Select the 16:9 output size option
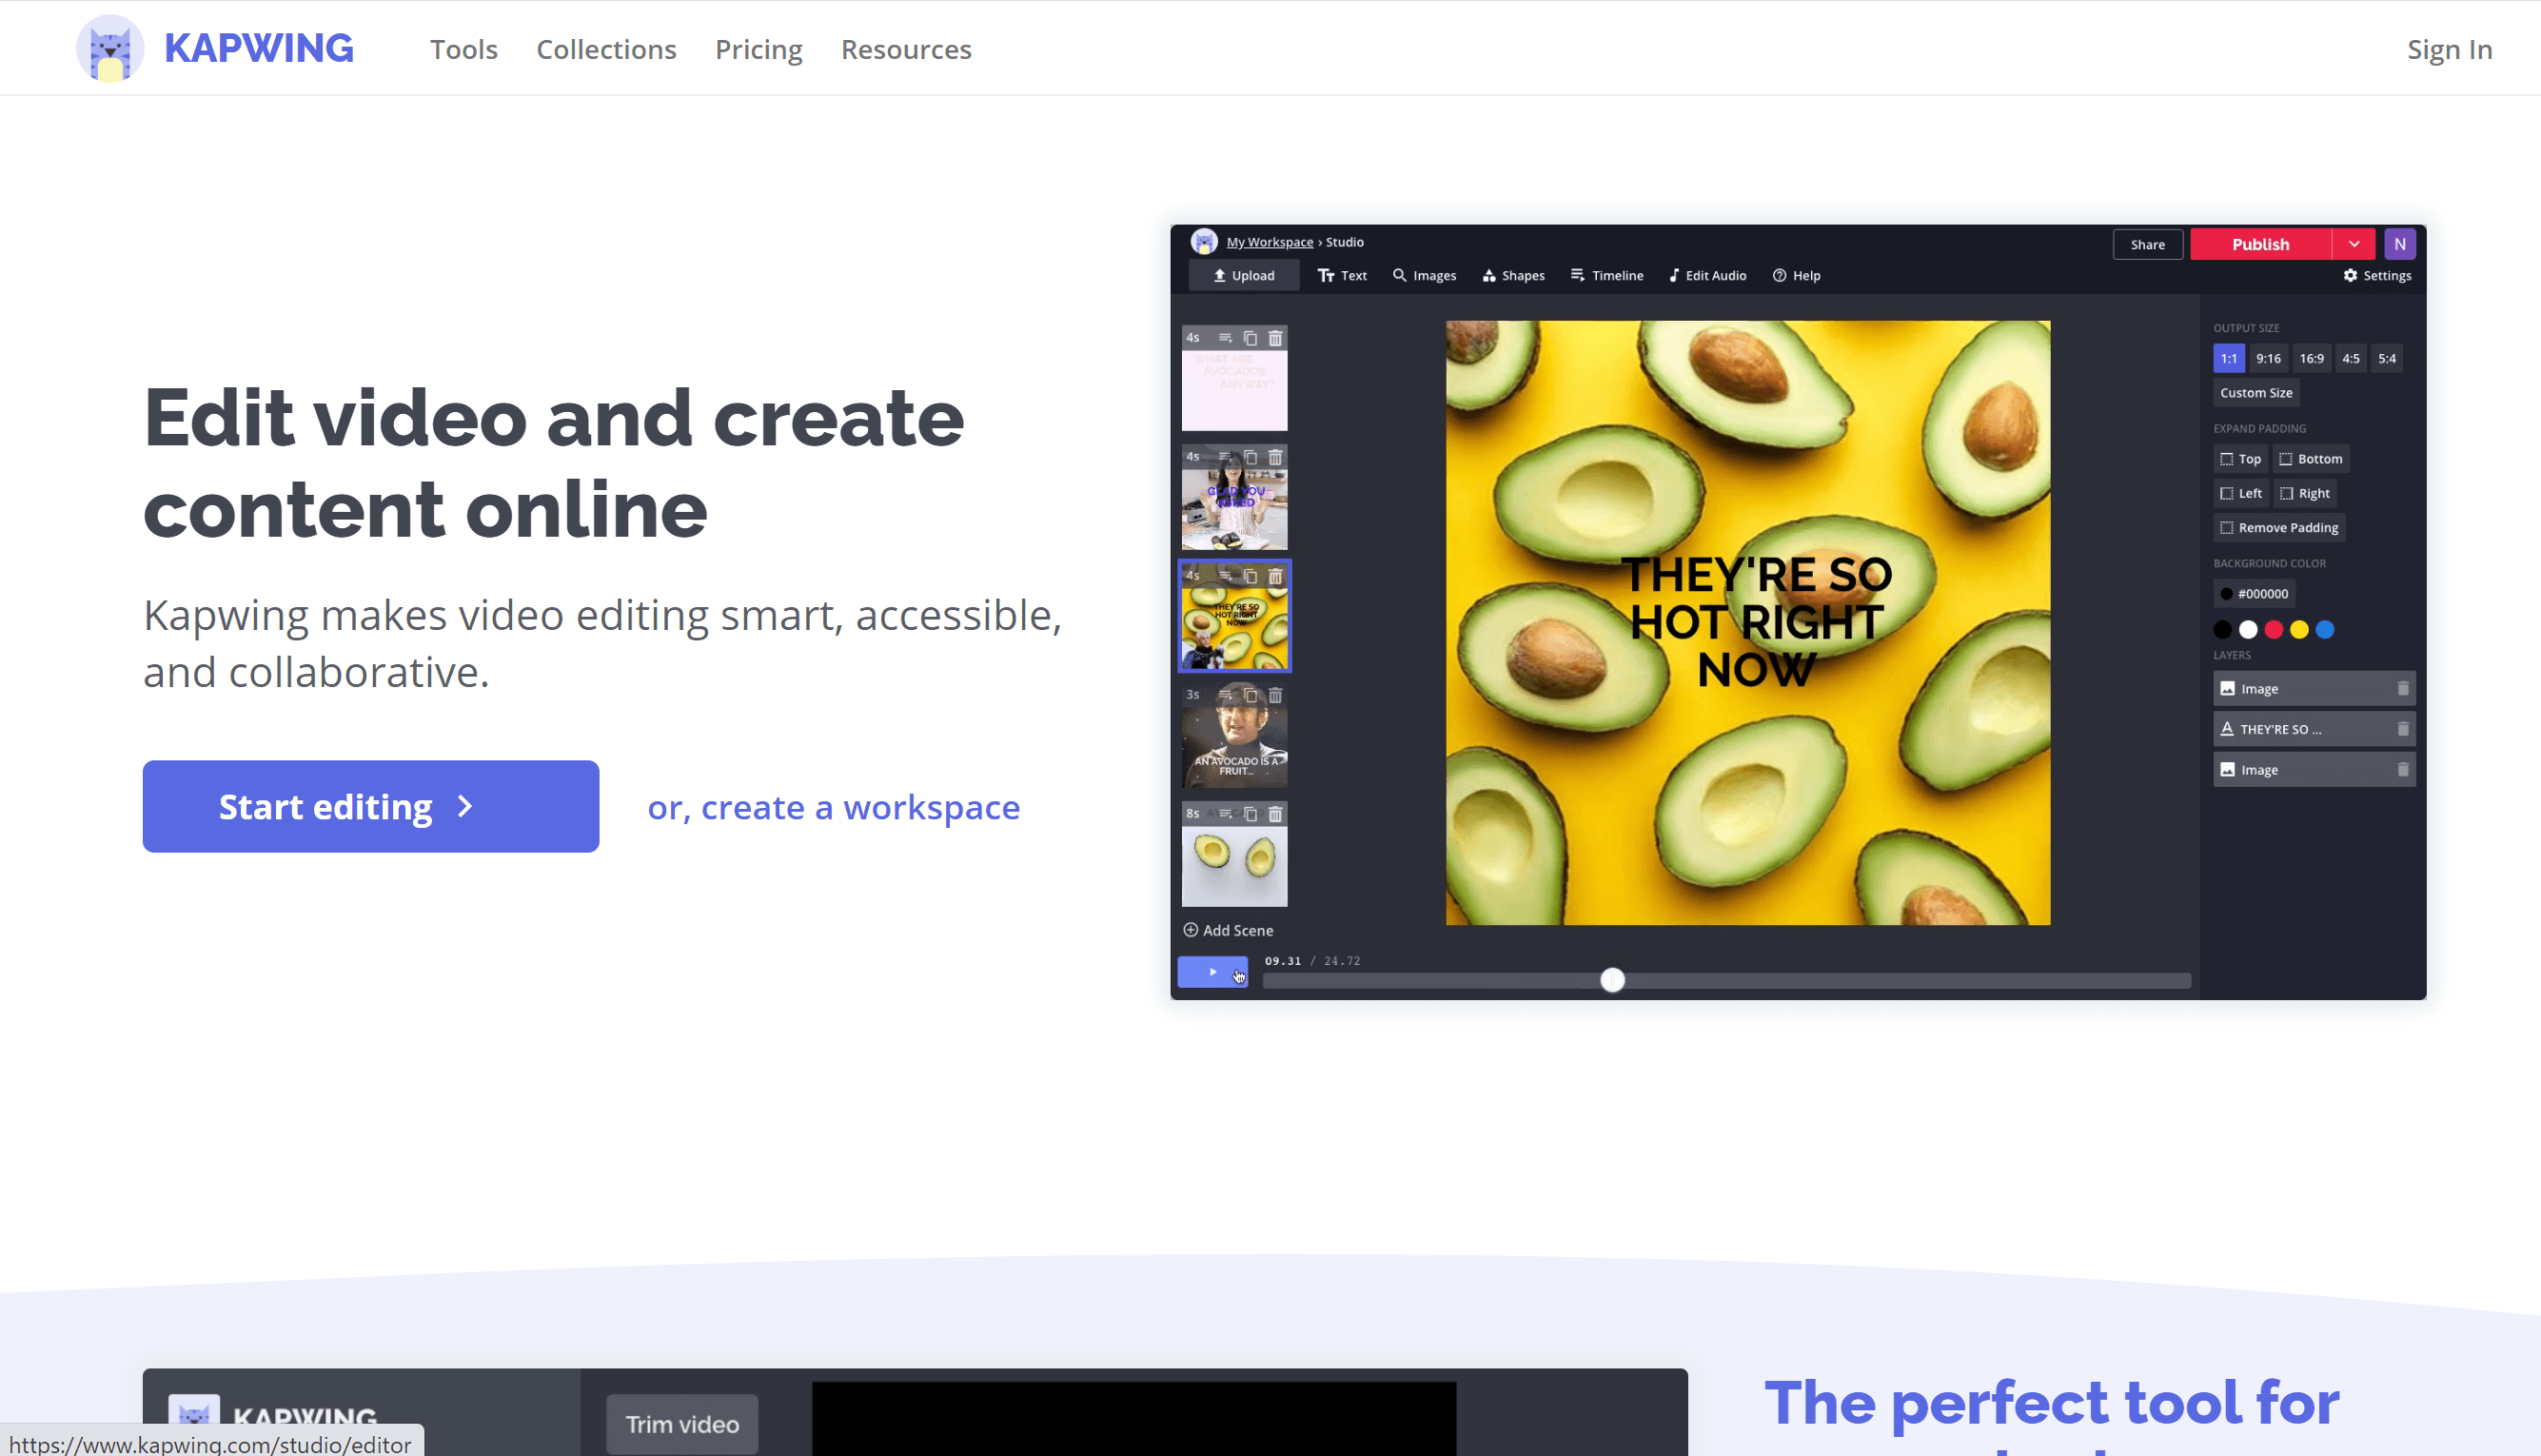 2310,358
